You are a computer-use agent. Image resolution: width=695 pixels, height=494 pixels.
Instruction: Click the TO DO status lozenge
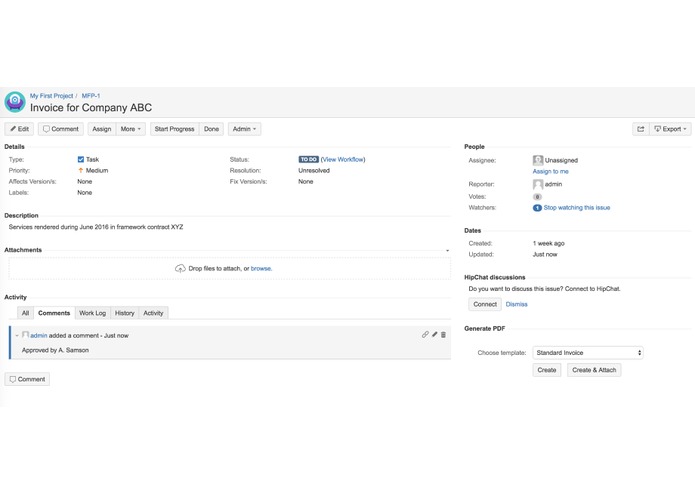308,159
